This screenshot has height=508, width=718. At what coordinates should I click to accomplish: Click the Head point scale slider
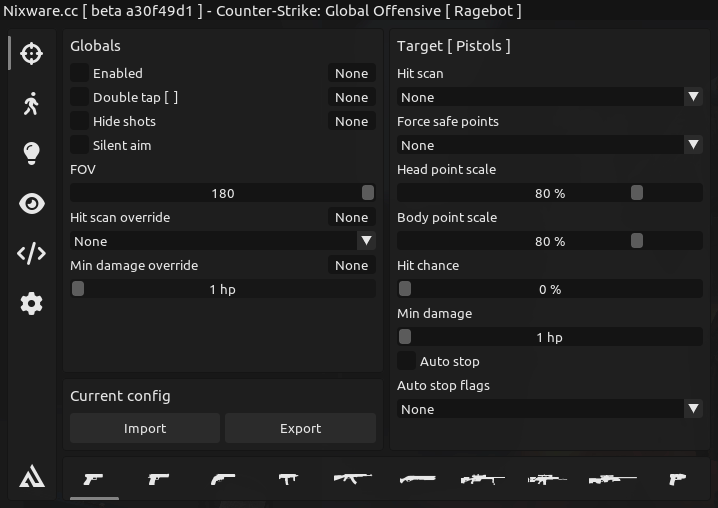[x=549, y=193]
